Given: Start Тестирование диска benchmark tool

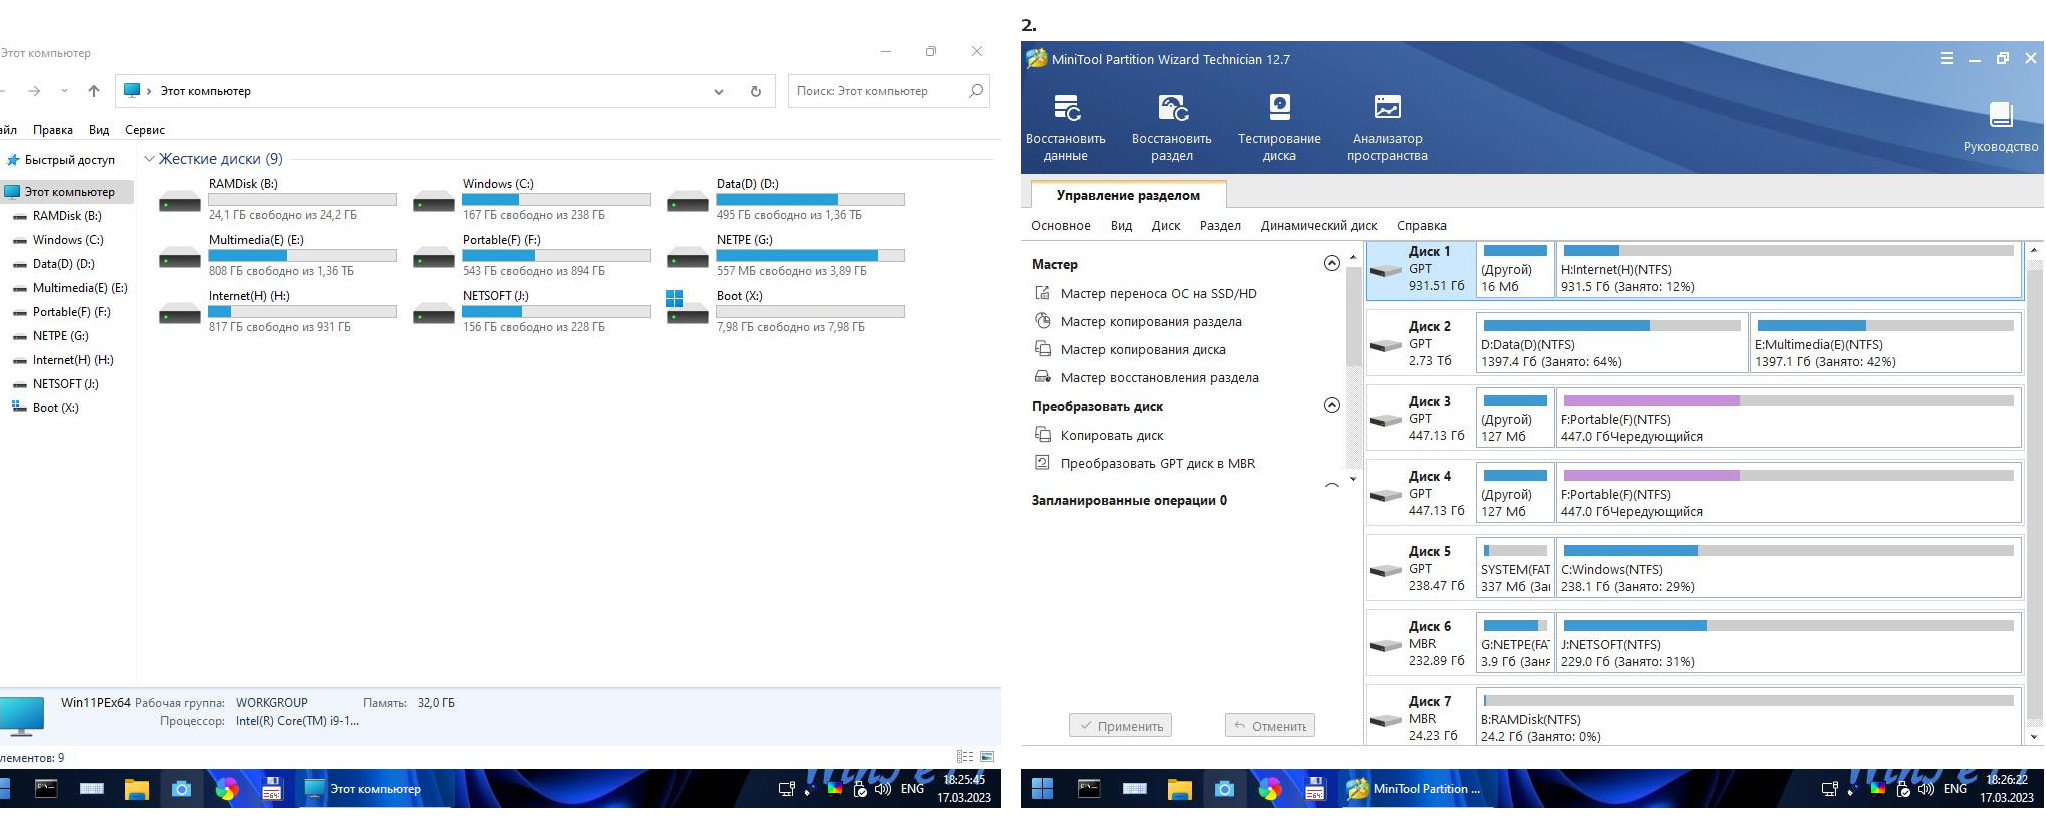Looking at the screenshot, I should 1279,127.
